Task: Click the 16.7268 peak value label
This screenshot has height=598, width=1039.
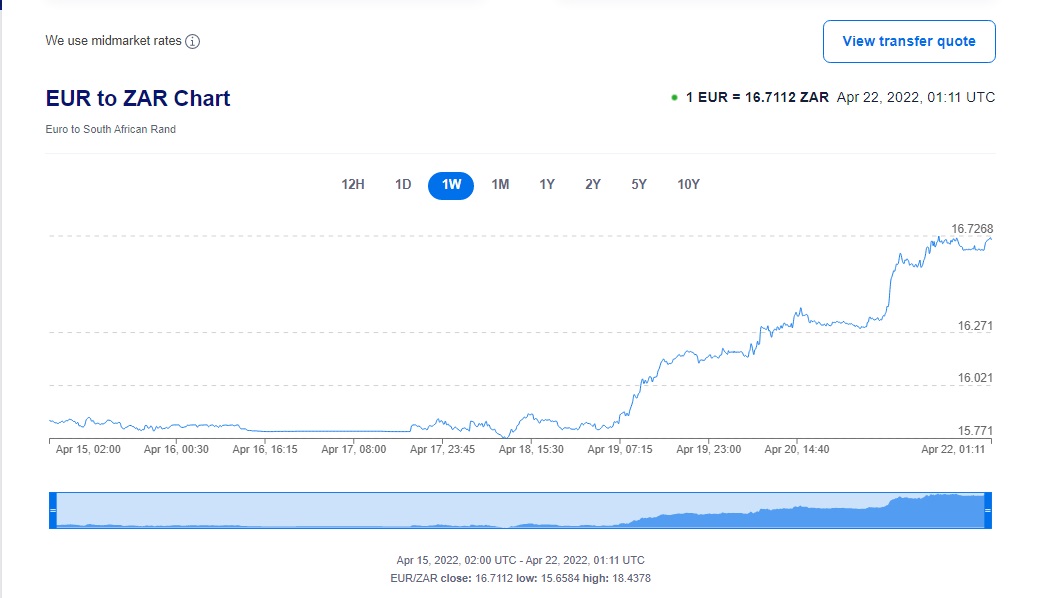Action: (972, 229)
